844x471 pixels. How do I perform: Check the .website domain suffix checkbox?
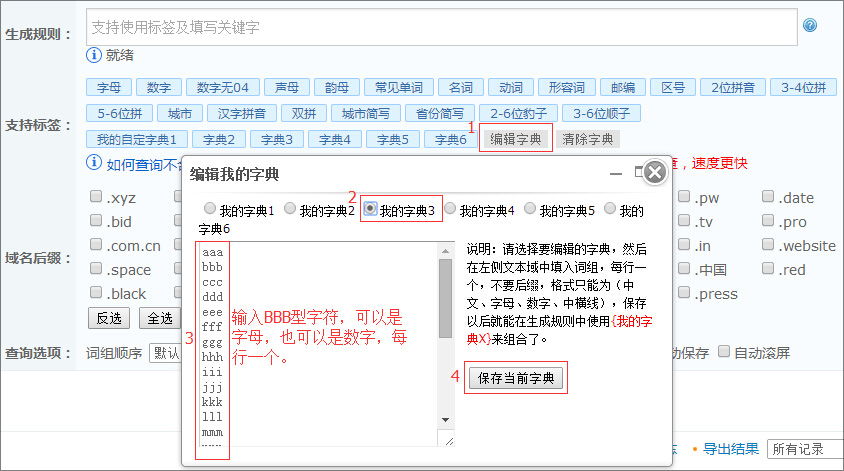[768, 246]
